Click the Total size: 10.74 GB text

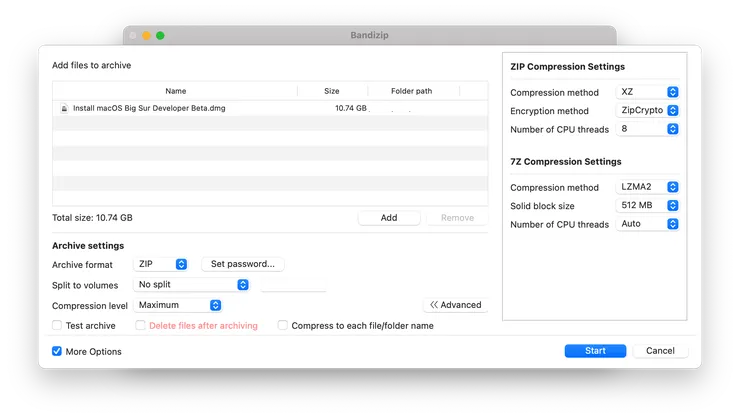[92, 218]
